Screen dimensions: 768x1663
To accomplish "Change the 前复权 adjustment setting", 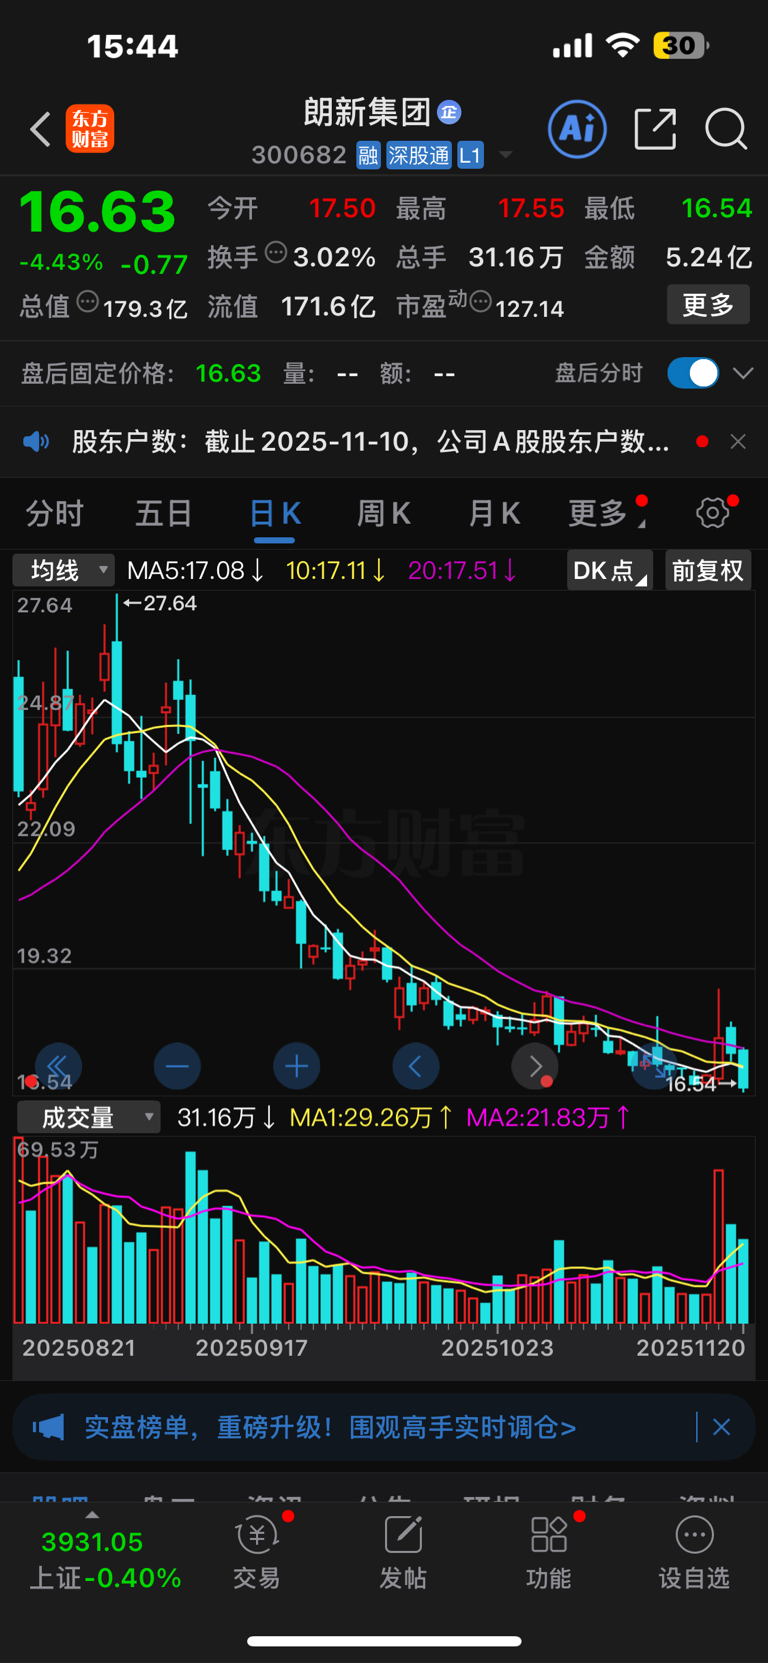I will click(x=708, y=571).
